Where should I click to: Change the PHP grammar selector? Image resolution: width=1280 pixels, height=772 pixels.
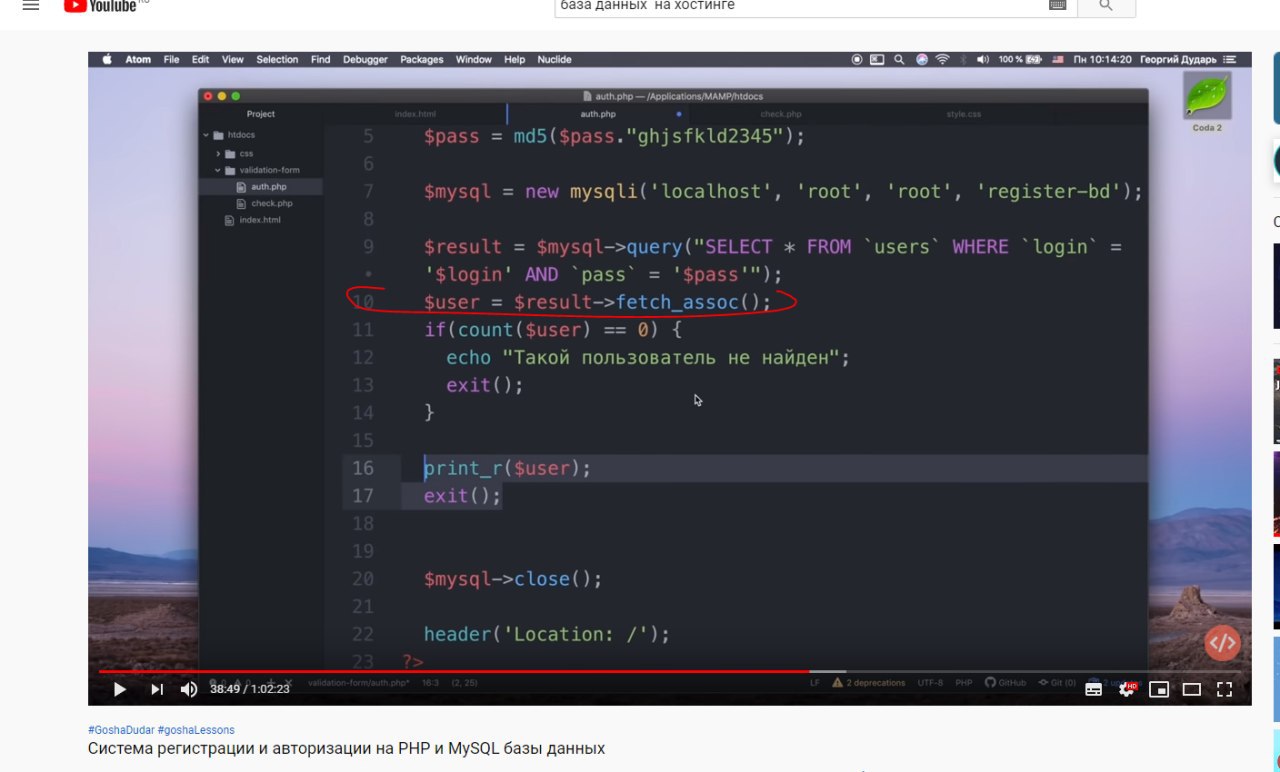[964, 683]
